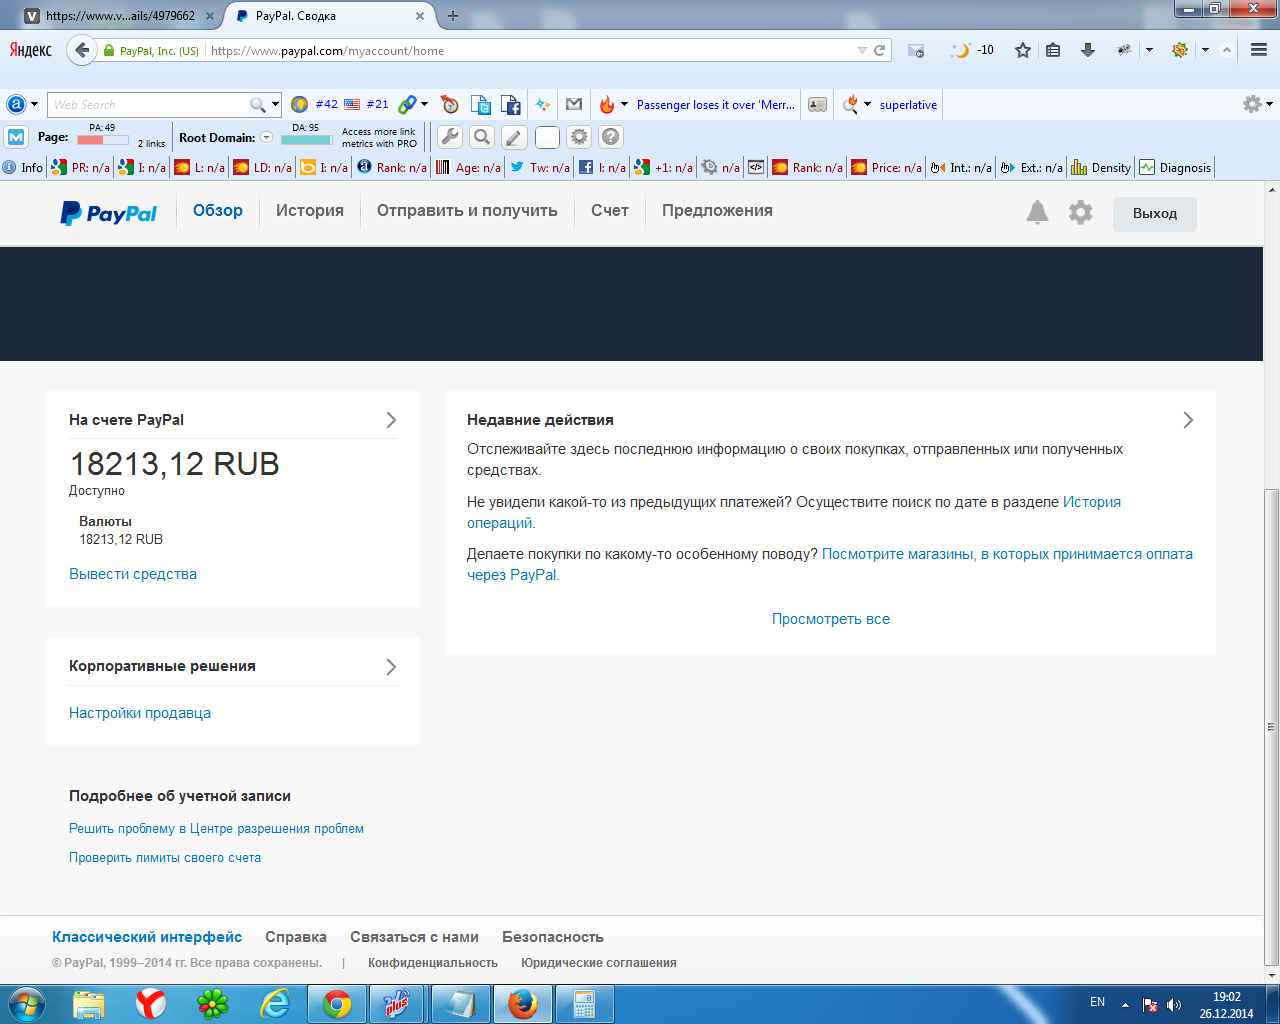Click the US flag rank icon
This screenshot has width=1280, height=1024.
pos(352,104)
